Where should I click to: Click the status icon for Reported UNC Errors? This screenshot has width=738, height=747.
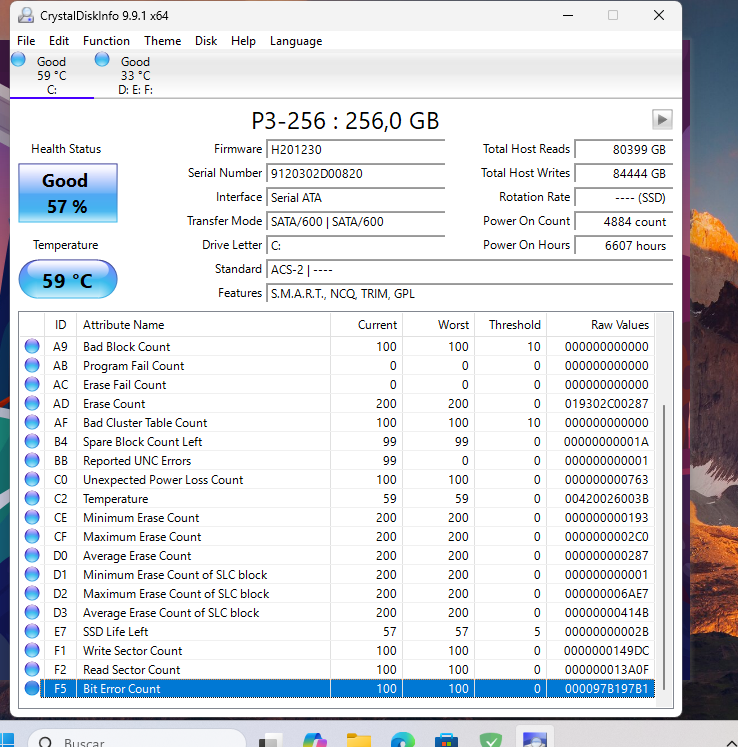coord(32,460)
